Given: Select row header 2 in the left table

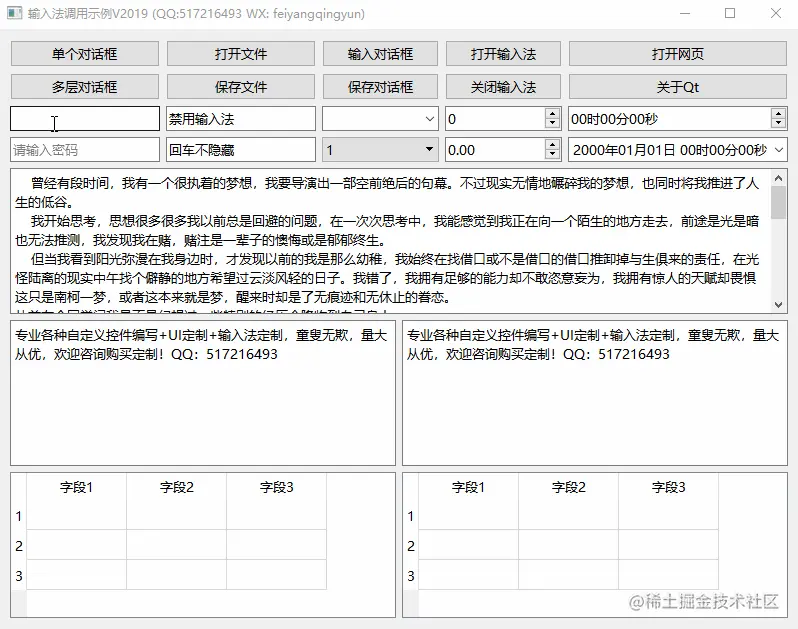Looking at the screenshot, I should tap(19, 546).
